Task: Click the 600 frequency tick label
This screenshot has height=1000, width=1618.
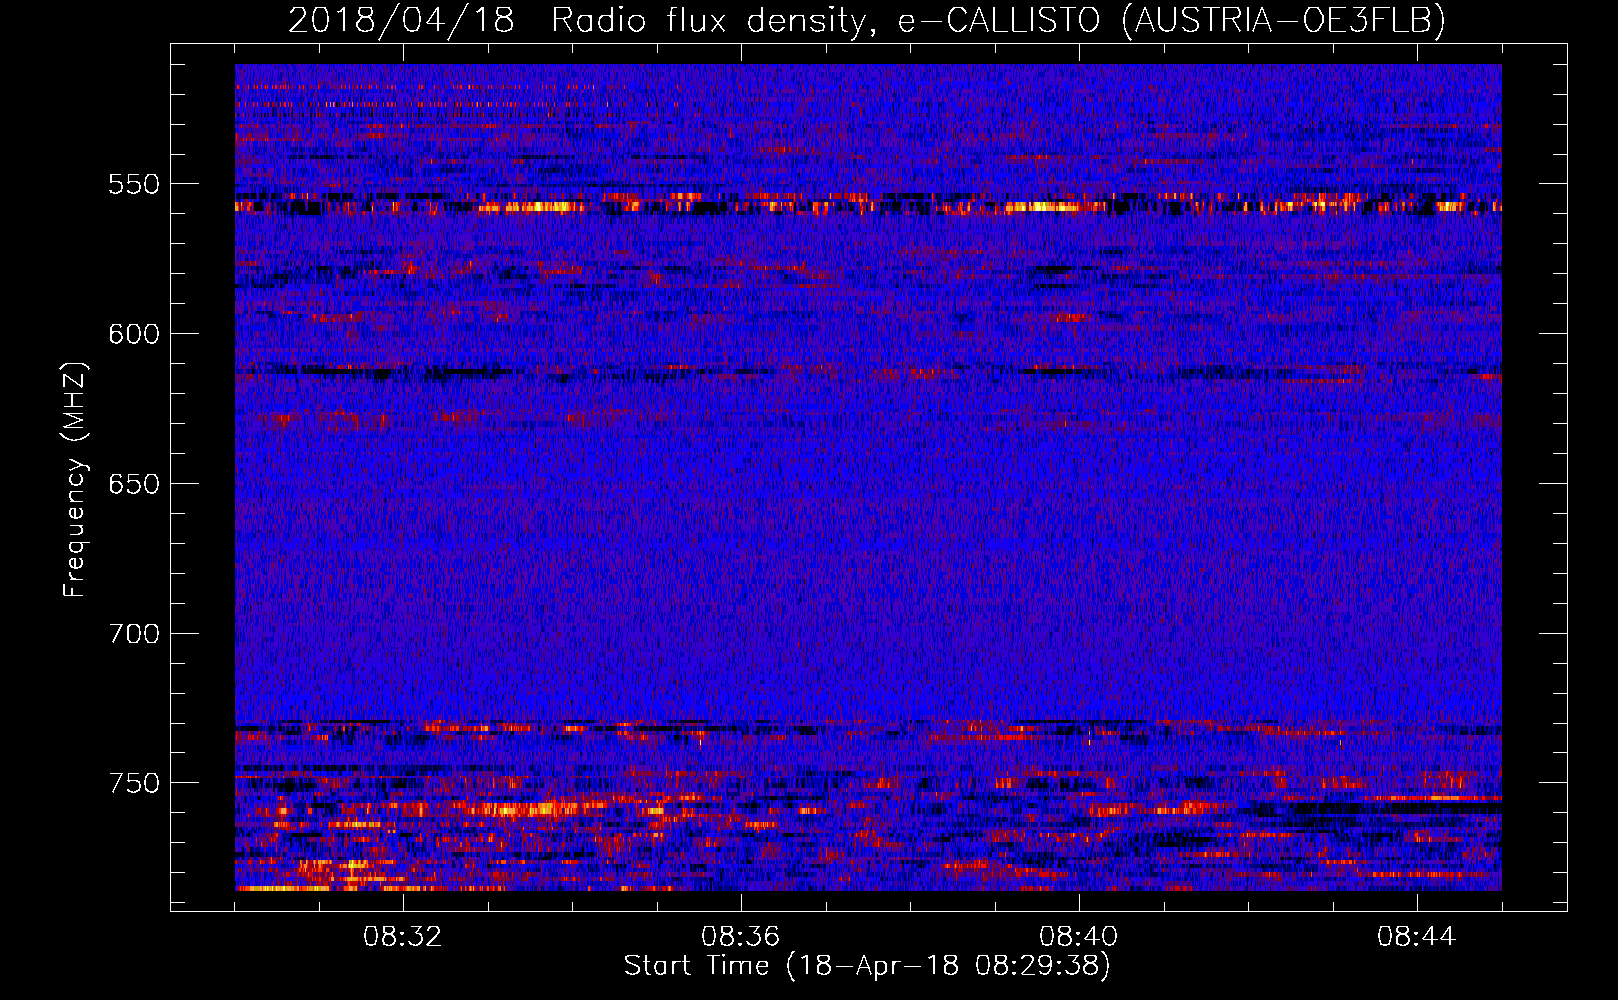Action: click(x=134, y=334)
